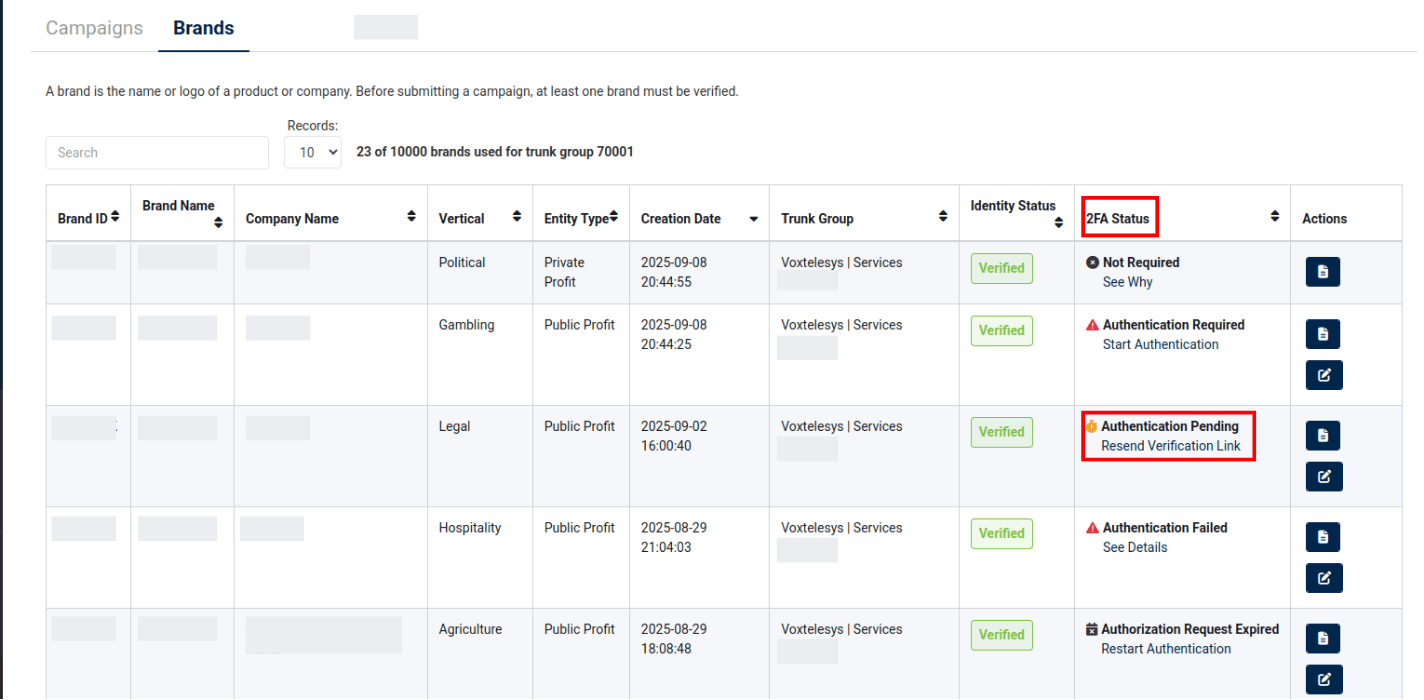Image resolution: width=1424 pixels, height=700 pixels.
Task: Click into the brand Search field
Action: click(x=157, y=153)
